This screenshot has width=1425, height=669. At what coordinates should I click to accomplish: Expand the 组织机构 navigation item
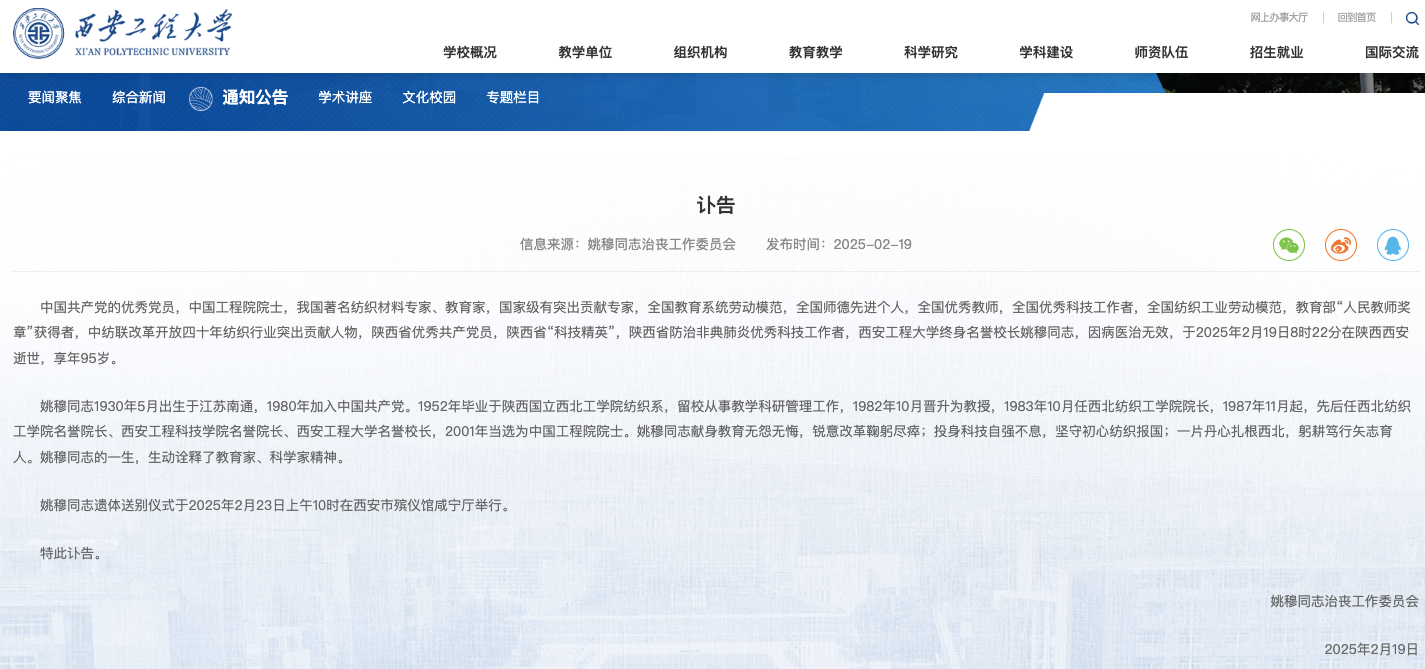(700, 52)
